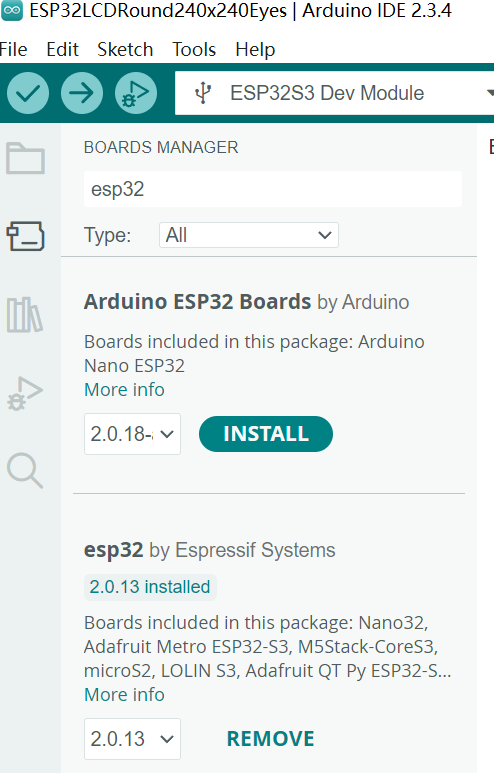Open the Sketch menu

click(125, 50)
